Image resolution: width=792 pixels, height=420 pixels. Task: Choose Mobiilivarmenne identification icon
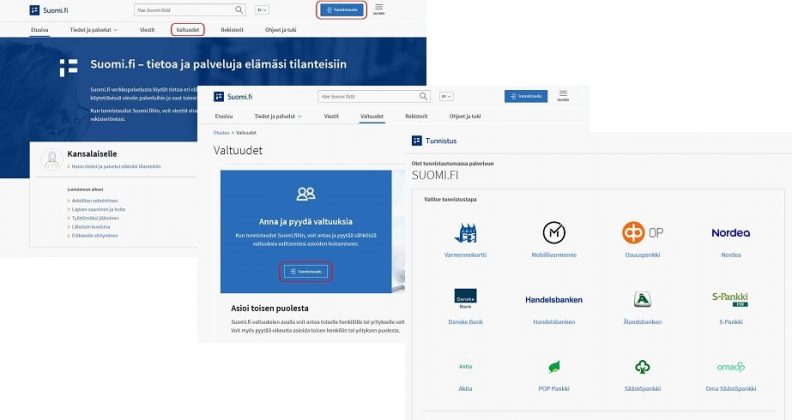554,233
